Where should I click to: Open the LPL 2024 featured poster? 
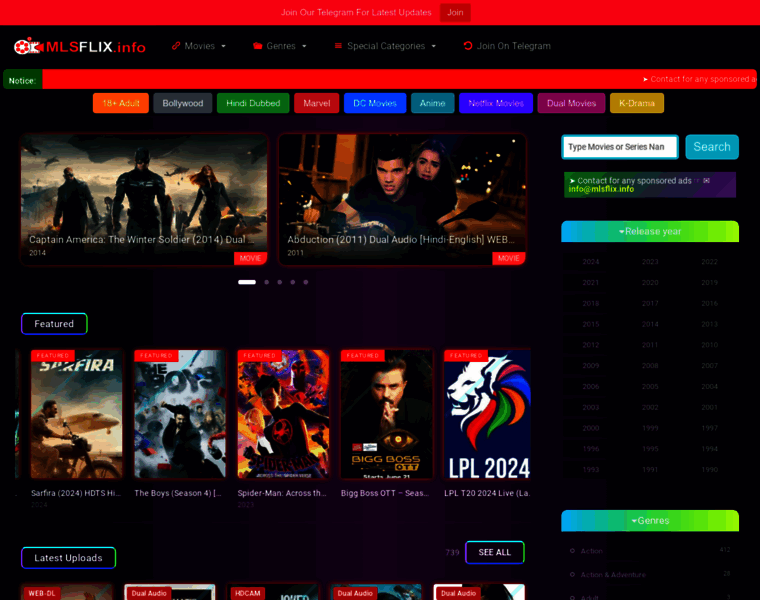tap(487, 414)
